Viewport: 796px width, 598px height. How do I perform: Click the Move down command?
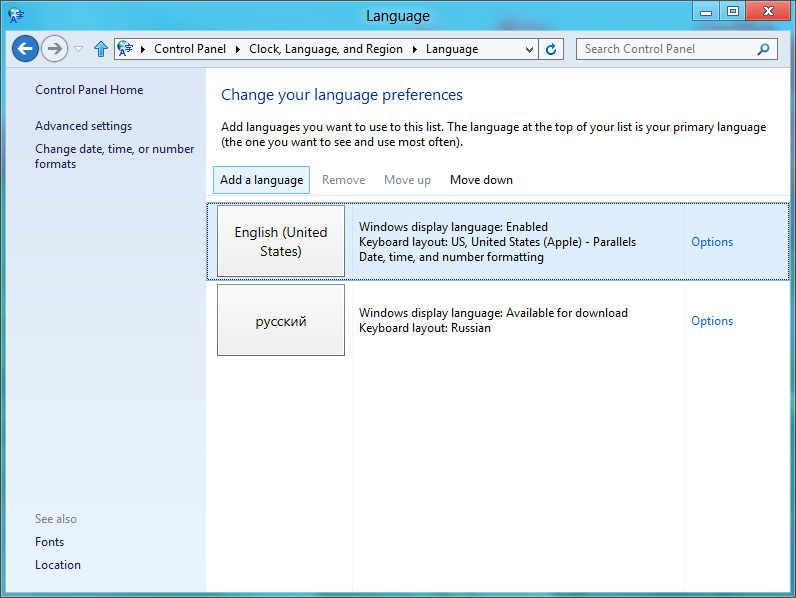point(481,180)
